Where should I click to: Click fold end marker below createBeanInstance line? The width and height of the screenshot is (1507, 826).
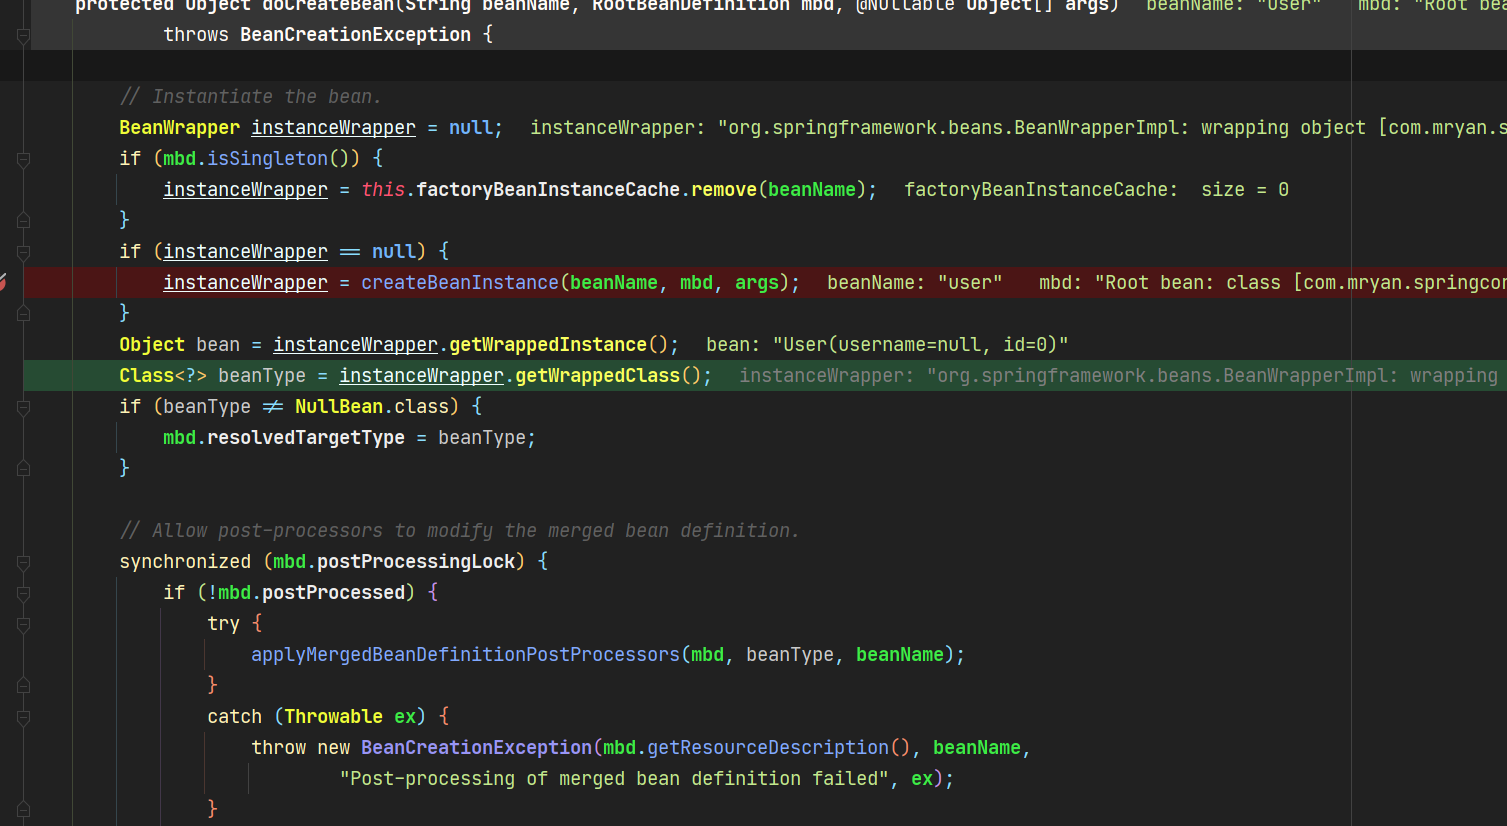pyautogui.click(x=23, y=313)
